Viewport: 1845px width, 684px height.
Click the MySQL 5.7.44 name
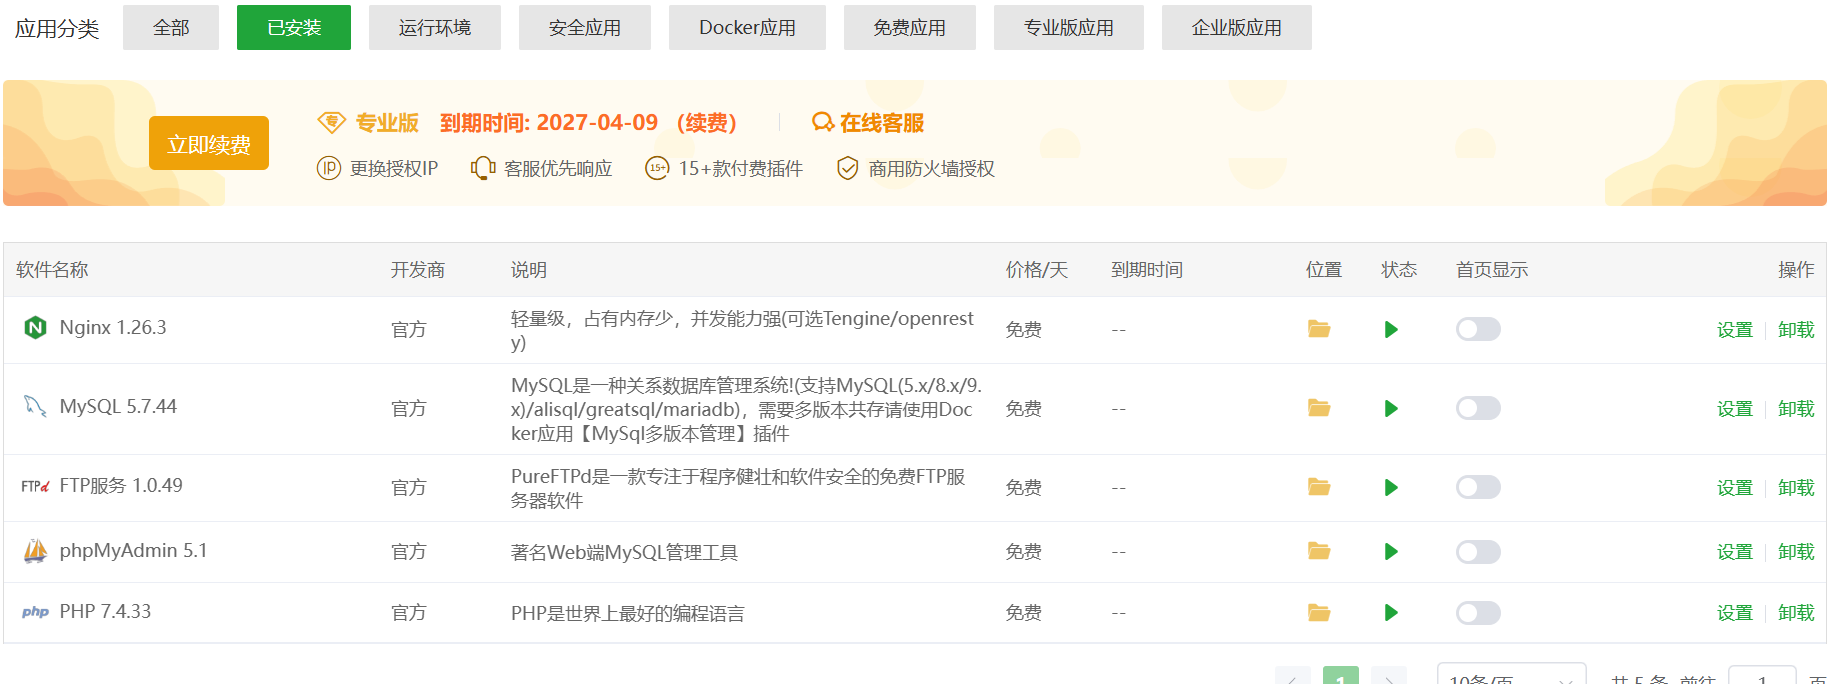click(118, 406)
